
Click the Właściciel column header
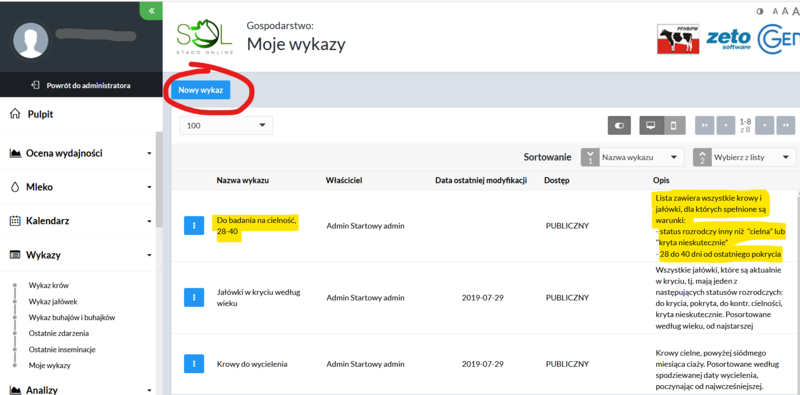click(x=344, y=180)
